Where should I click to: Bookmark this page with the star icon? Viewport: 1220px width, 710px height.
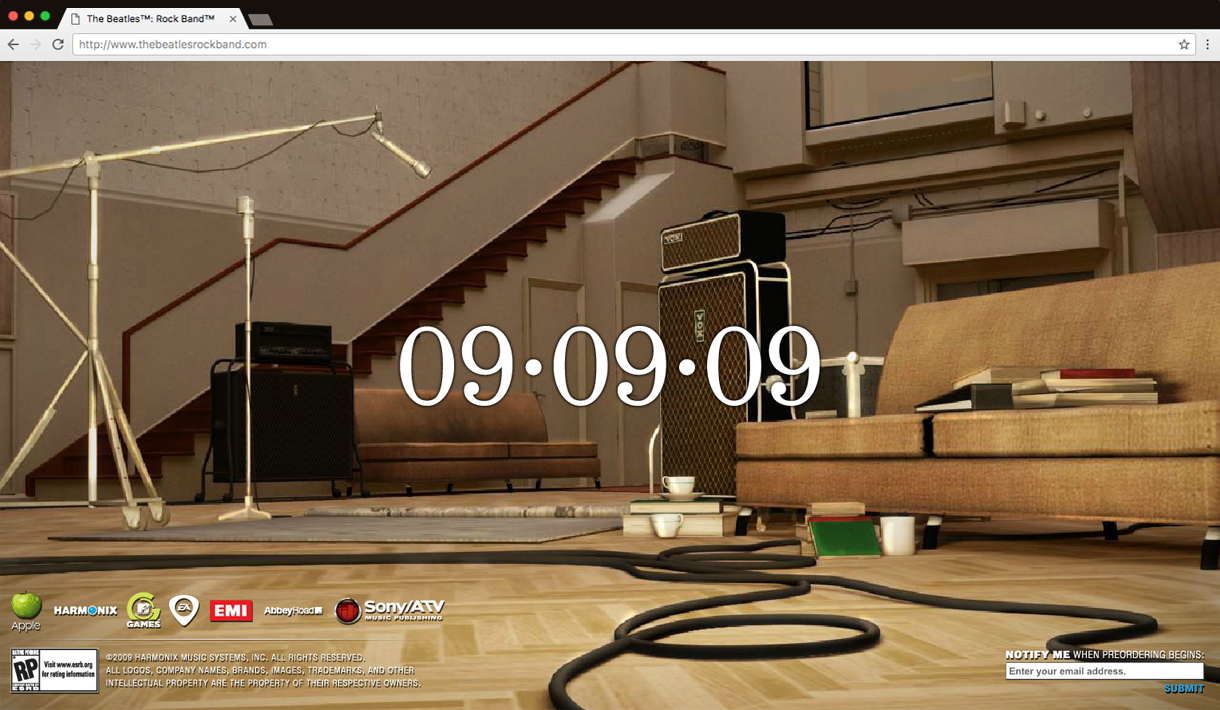point(1184,44)
